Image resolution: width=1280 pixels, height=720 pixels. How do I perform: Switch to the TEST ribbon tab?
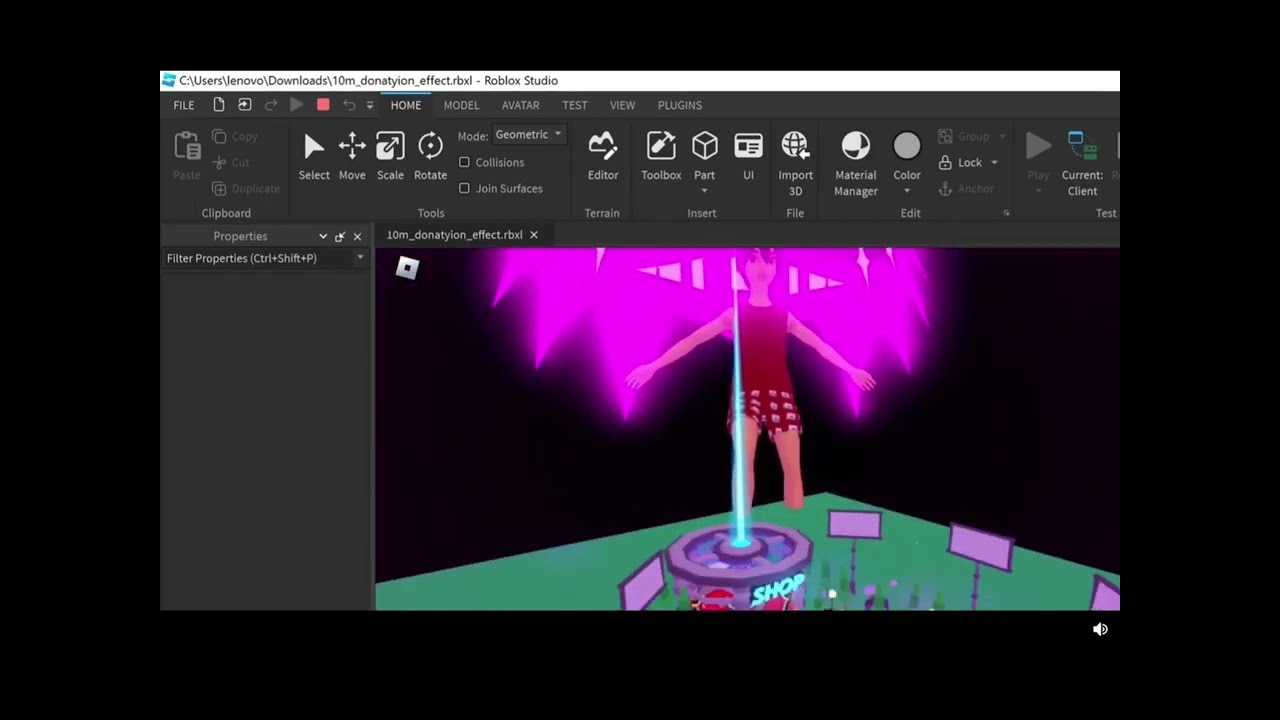click(x=575, y=105)
